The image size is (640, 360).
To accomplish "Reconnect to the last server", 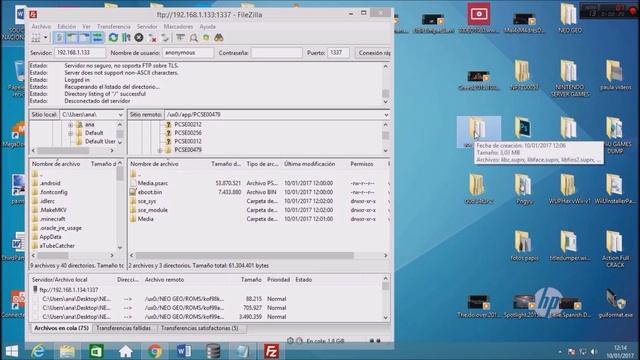I will 165,38.
